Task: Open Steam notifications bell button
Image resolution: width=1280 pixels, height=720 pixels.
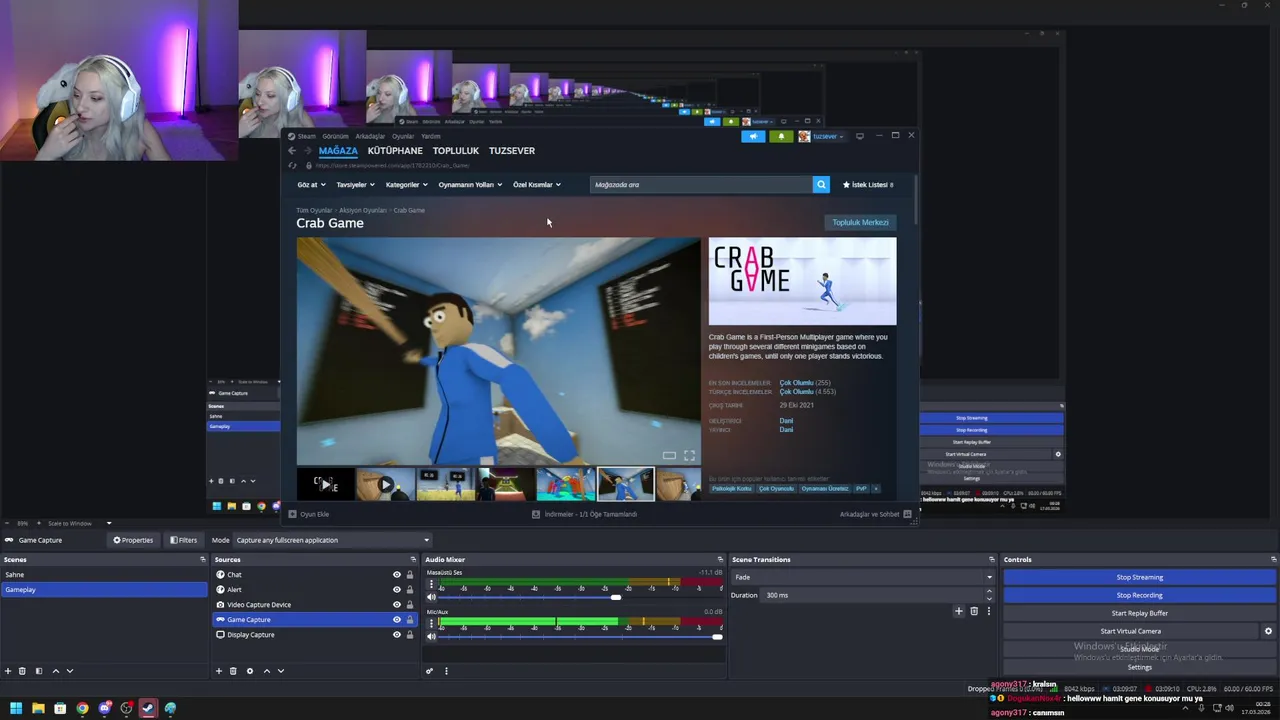Action: [x=781, y=136]
